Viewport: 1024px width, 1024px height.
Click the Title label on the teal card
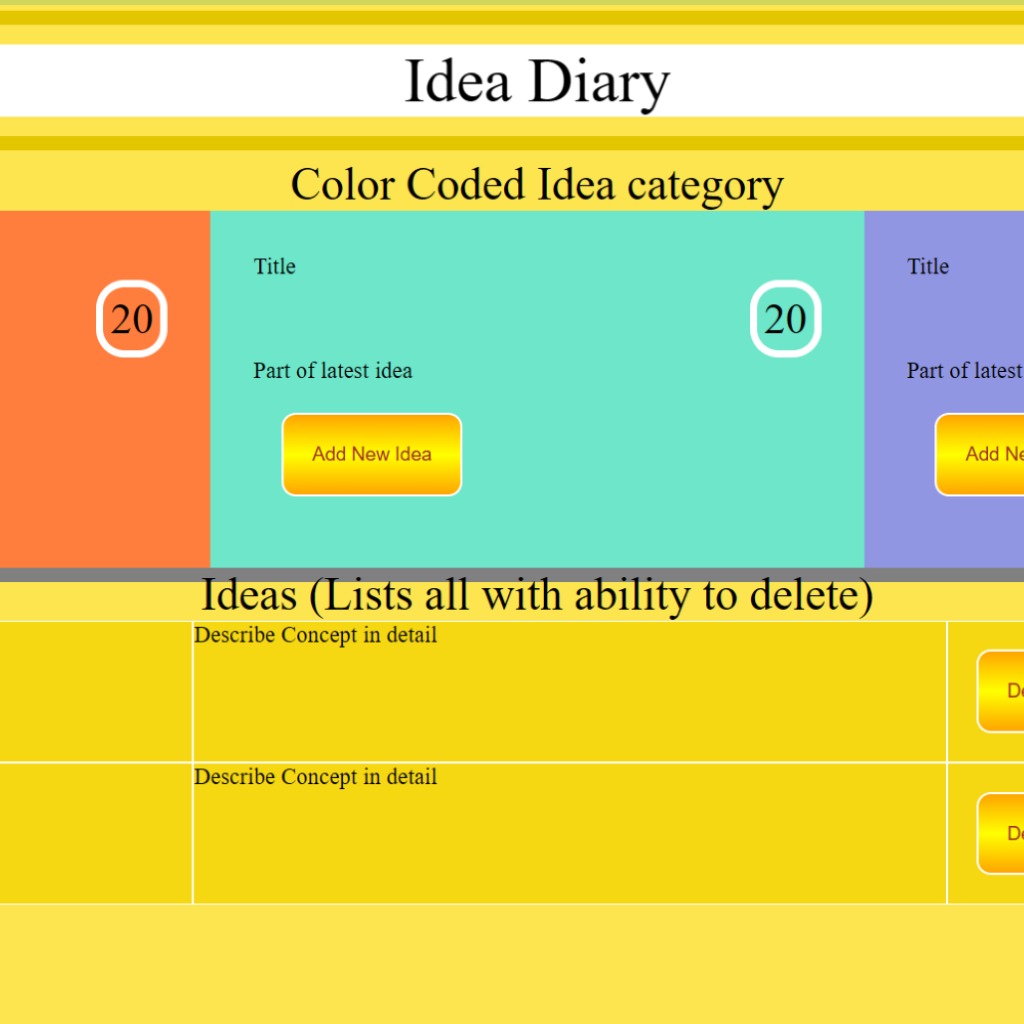274,266
